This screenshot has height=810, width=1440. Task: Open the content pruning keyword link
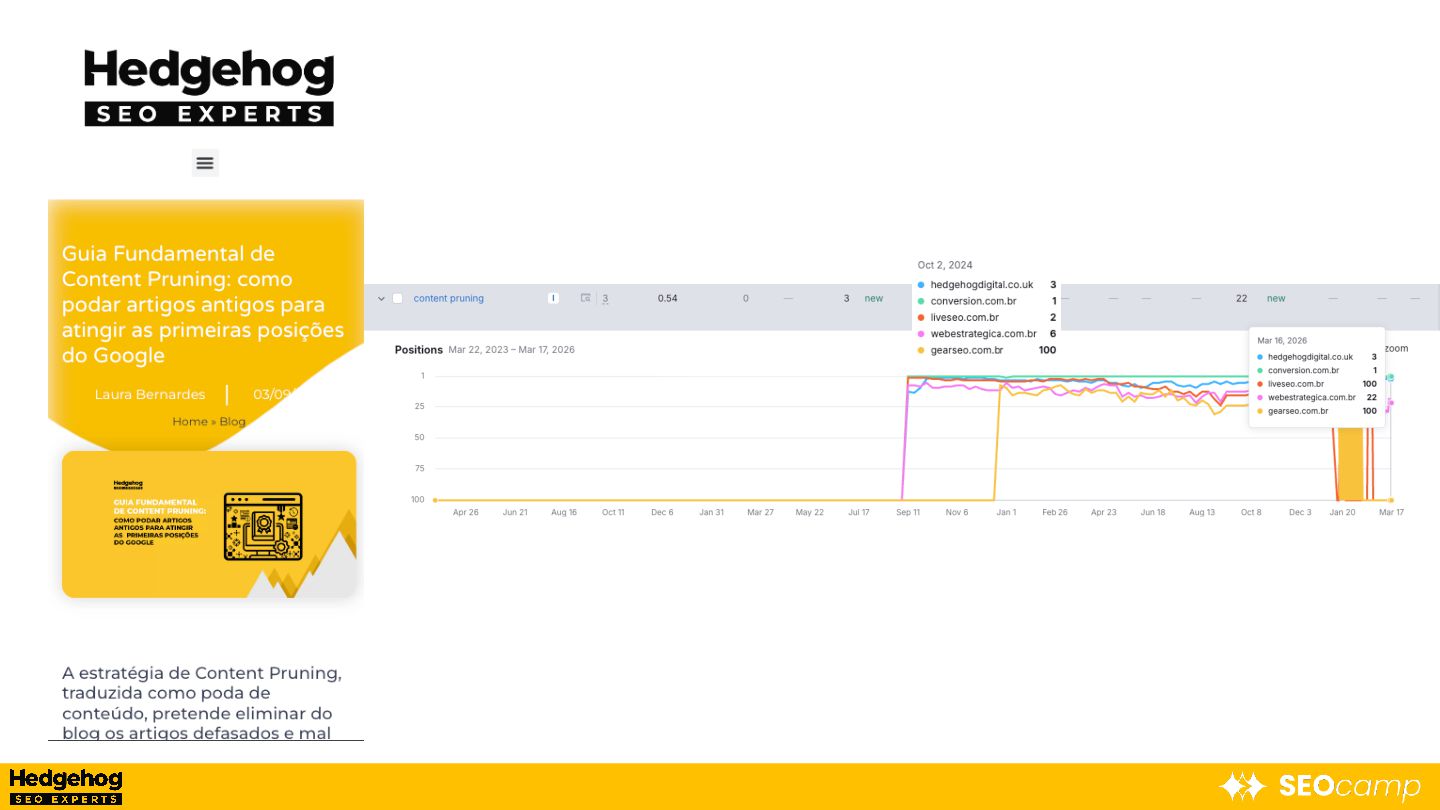[448, 298]
